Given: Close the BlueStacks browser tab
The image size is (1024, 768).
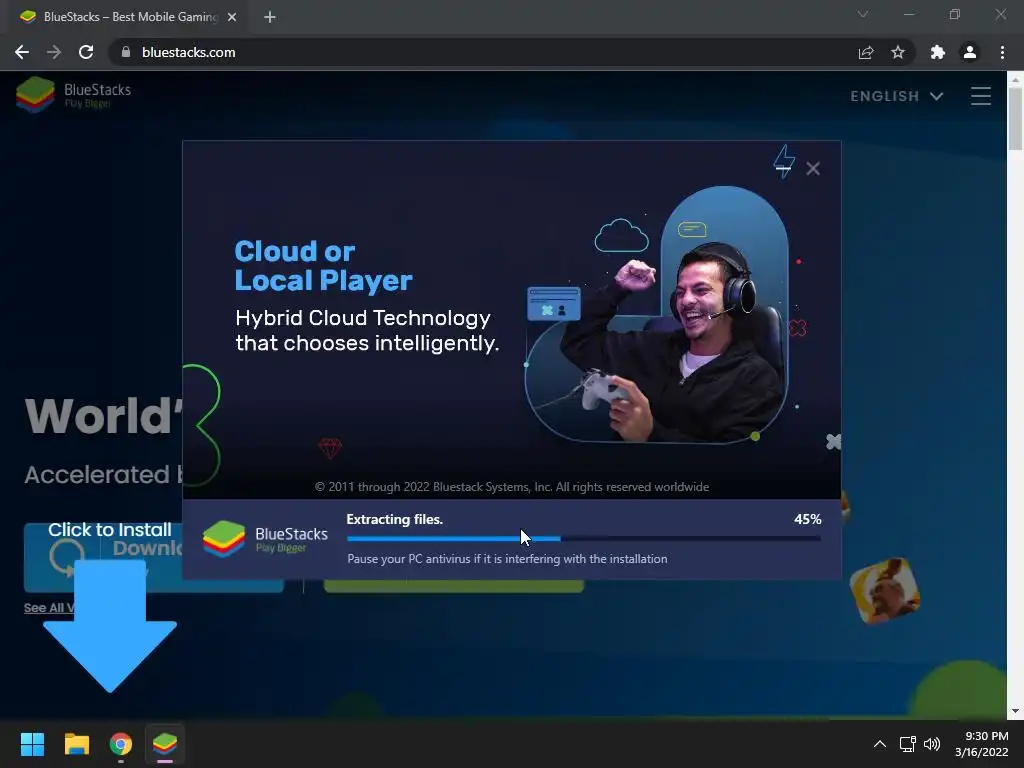Looking at the screenshot, I should point(232,17).
